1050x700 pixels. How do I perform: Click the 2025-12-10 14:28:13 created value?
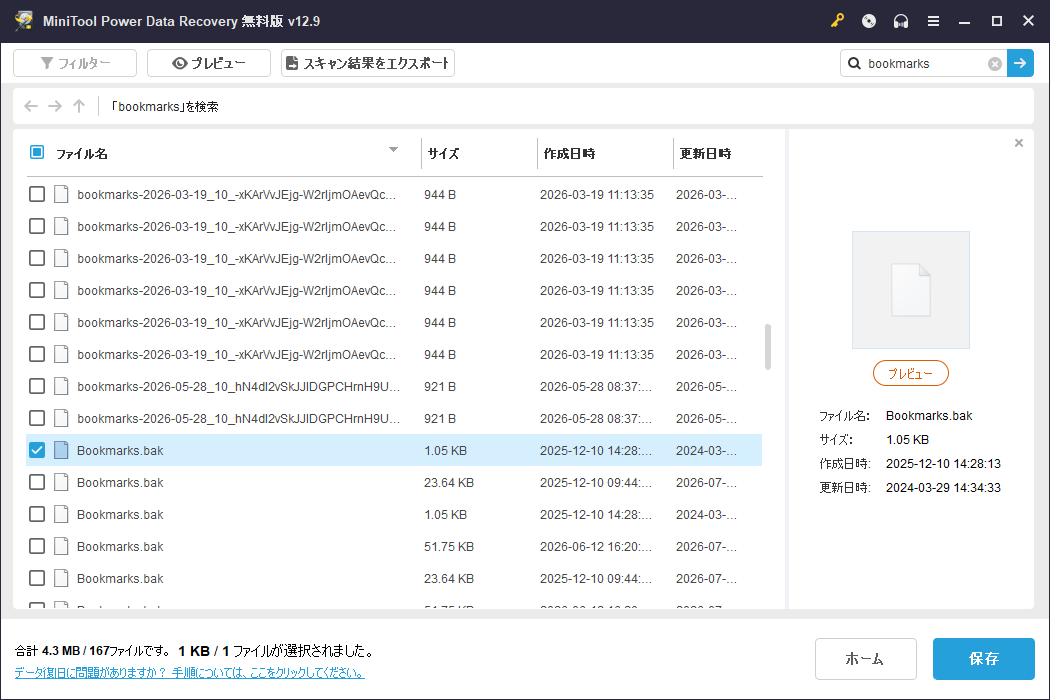point(943,464)
